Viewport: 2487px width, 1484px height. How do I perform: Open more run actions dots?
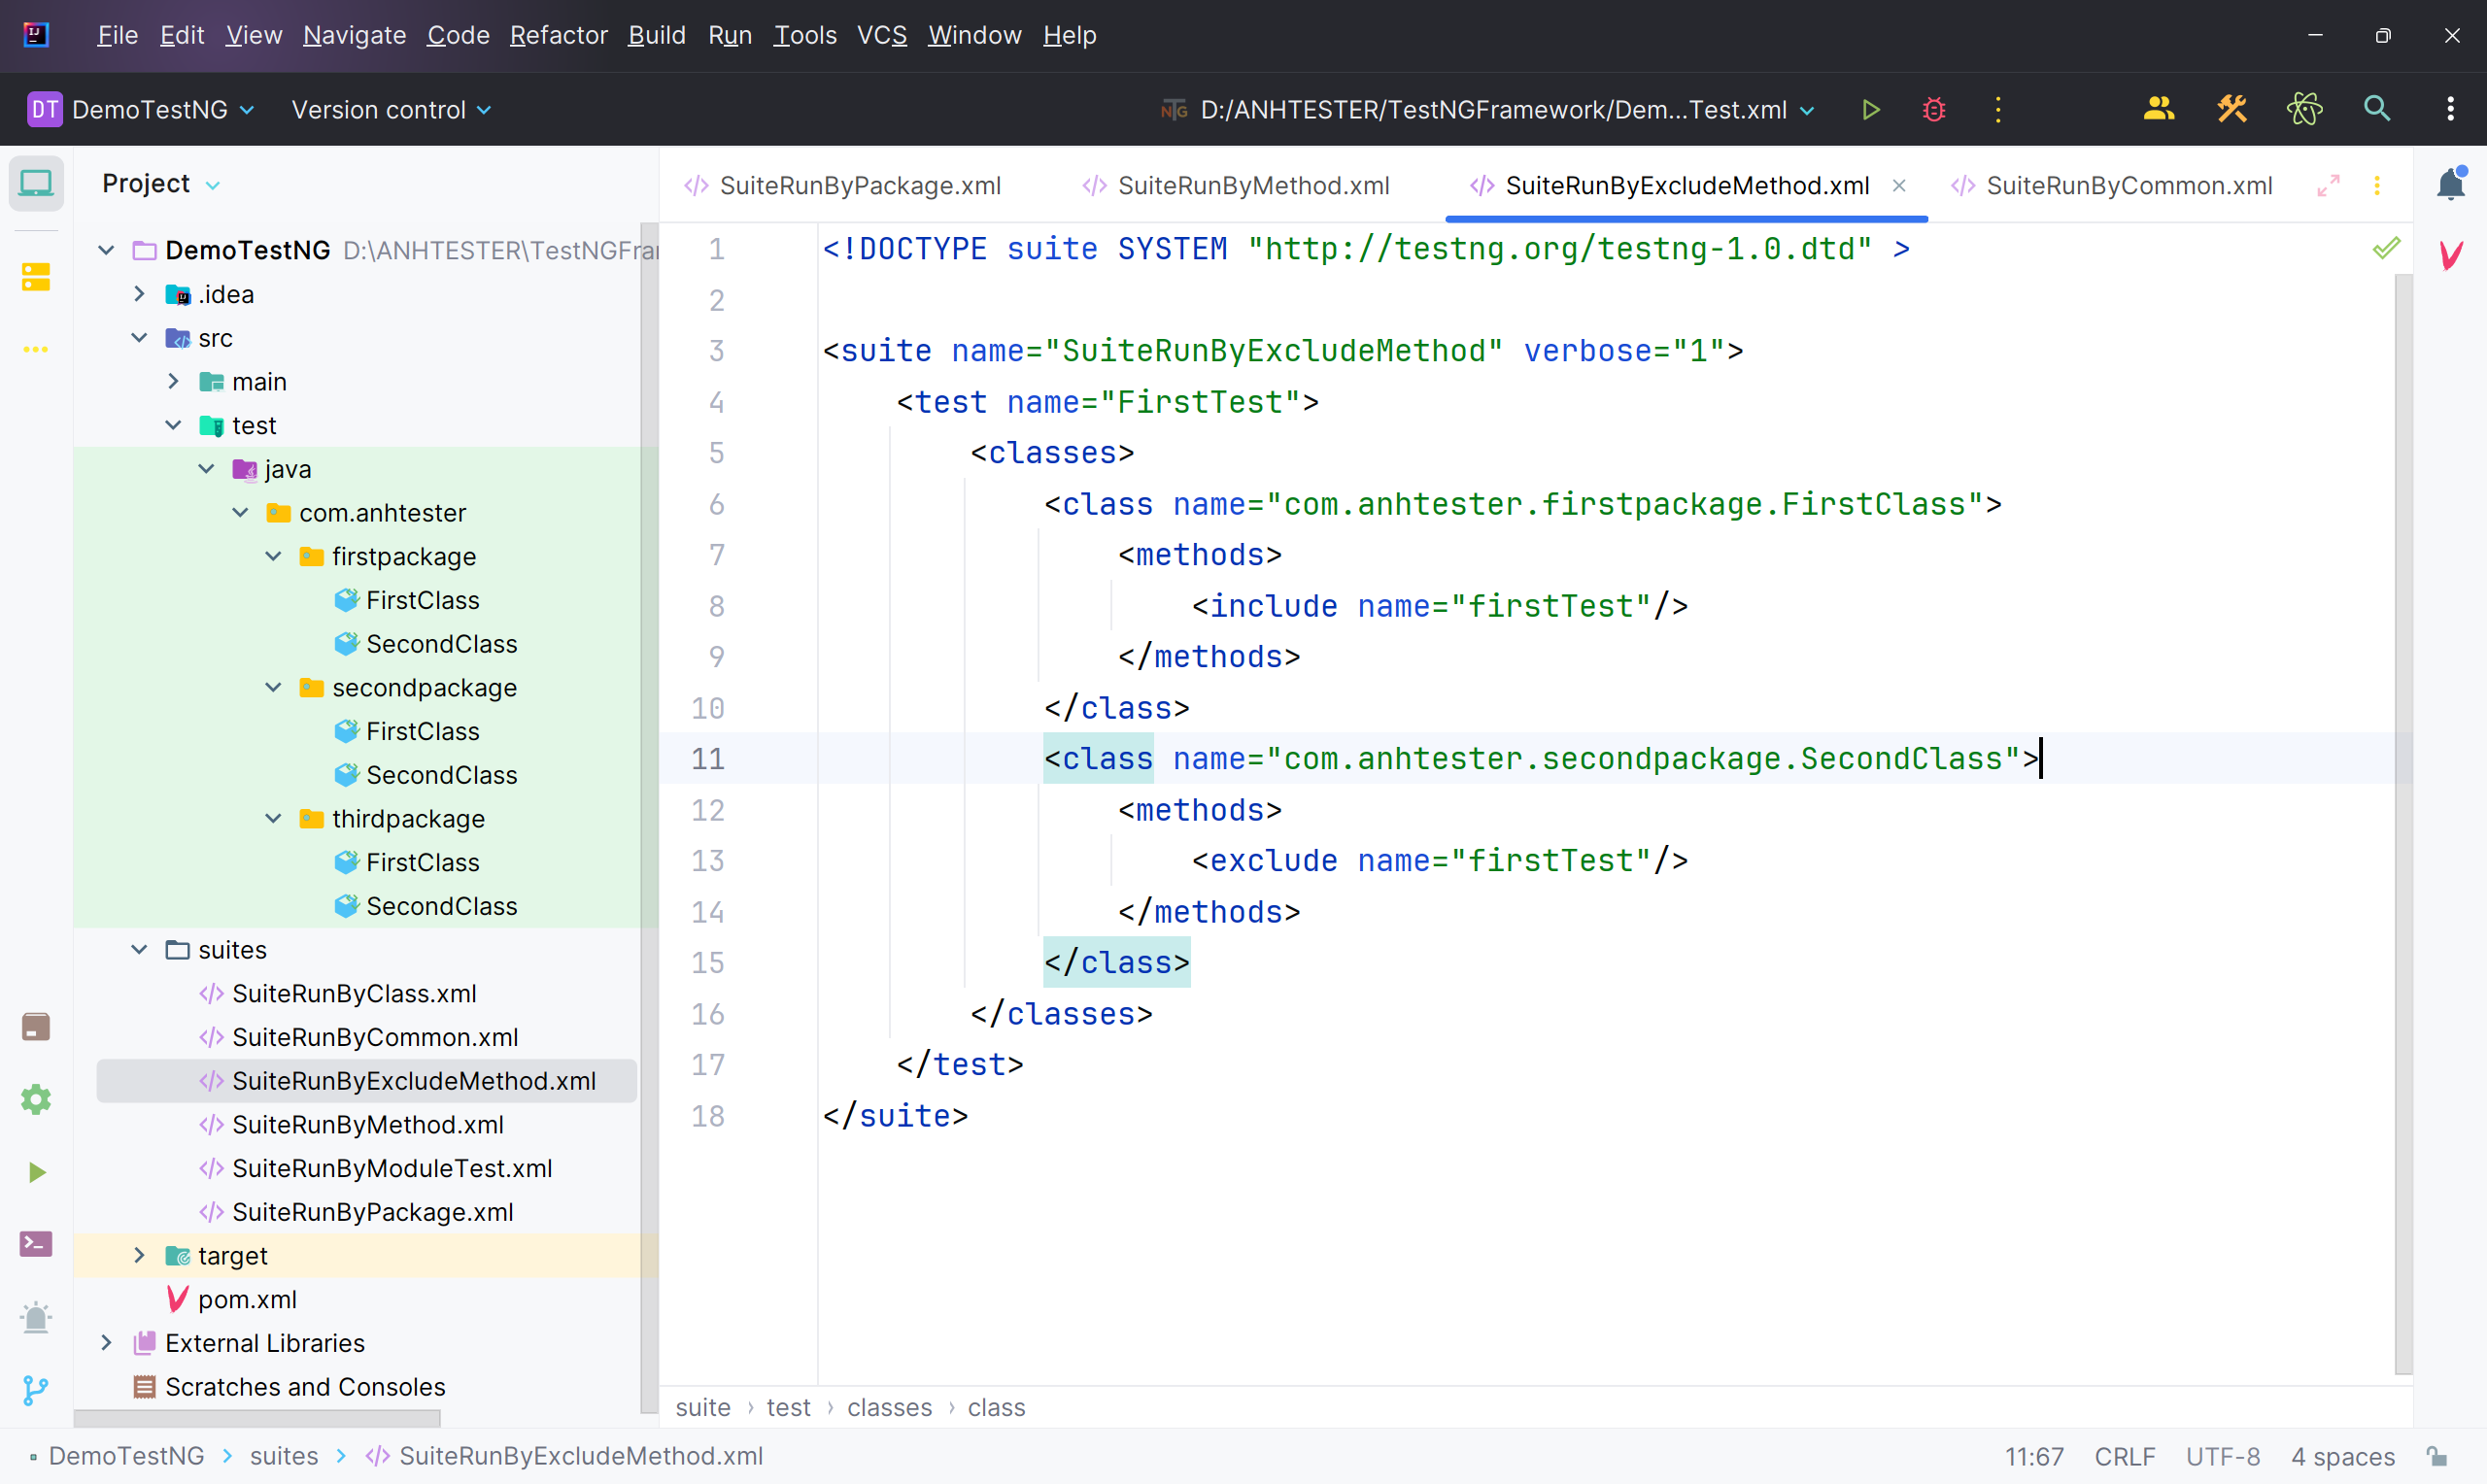point(1998,110)
